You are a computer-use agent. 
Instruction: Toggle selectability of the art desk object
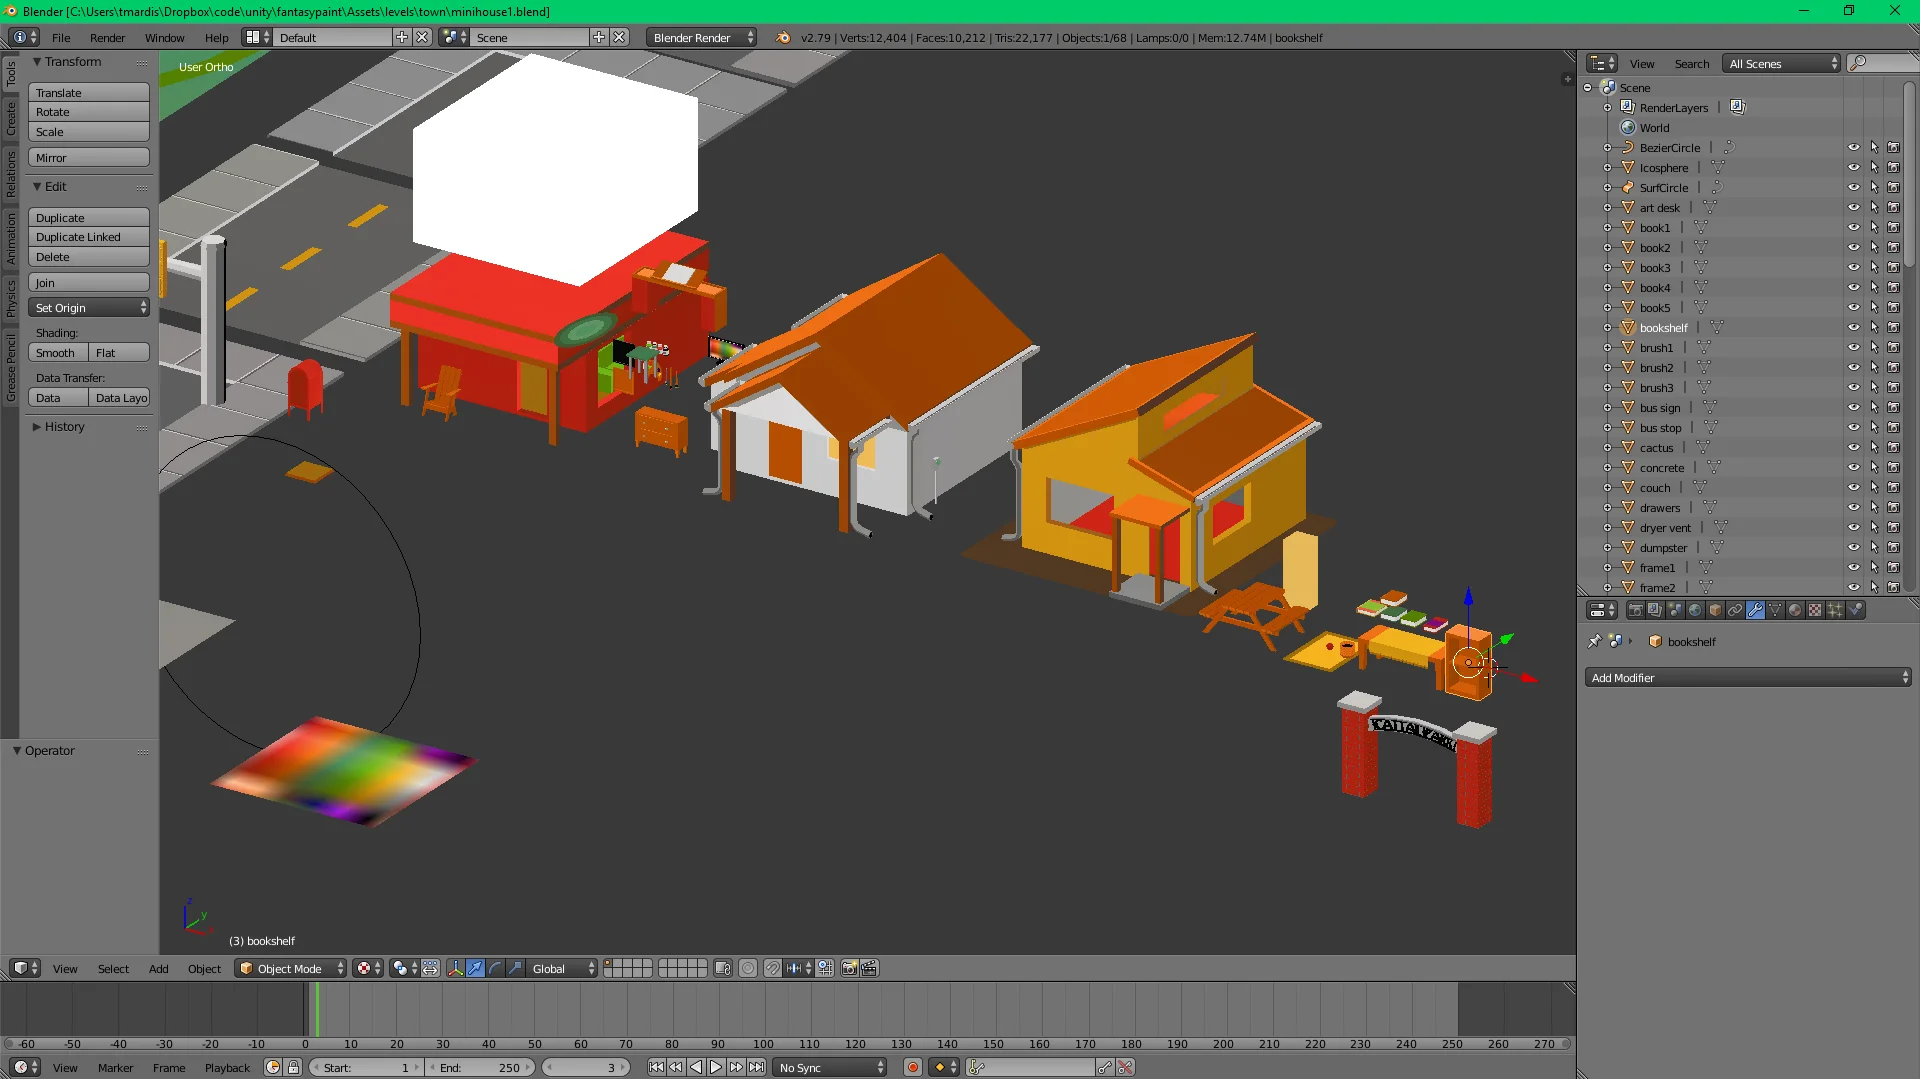pyautogui.click(x=1874, y=208)
